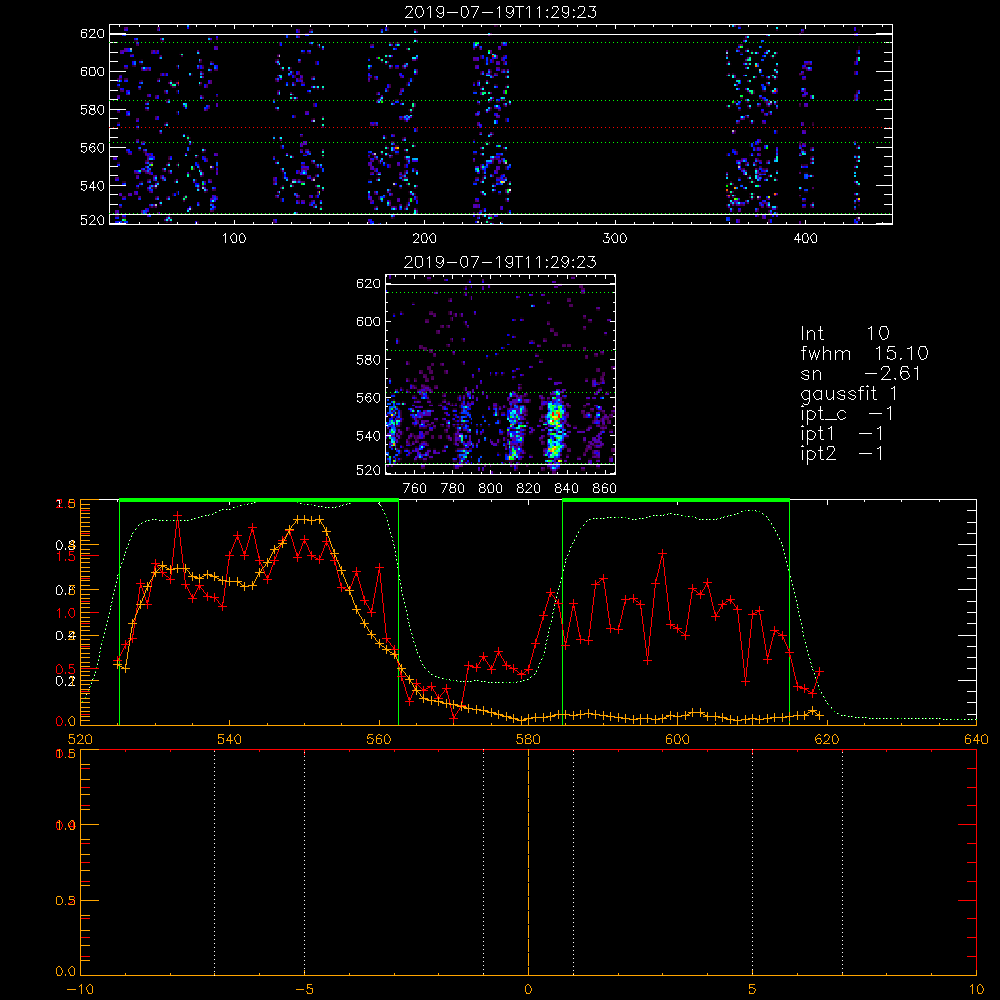Click x-axis label -10 on bottom plot
The image size is (1000, 1000).
[x=80, y=990]
